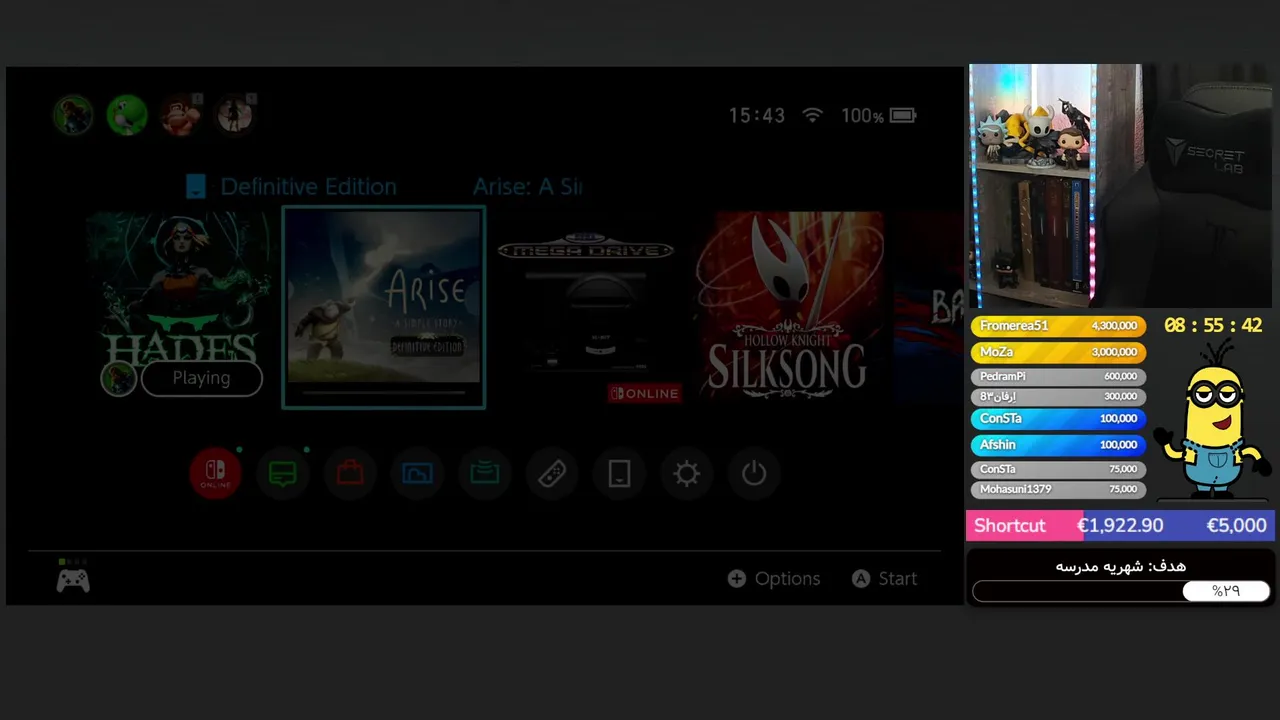The image size is (1280, 720).
Task: Select PedramPi donor row
Action: (x=1059, y=376)
